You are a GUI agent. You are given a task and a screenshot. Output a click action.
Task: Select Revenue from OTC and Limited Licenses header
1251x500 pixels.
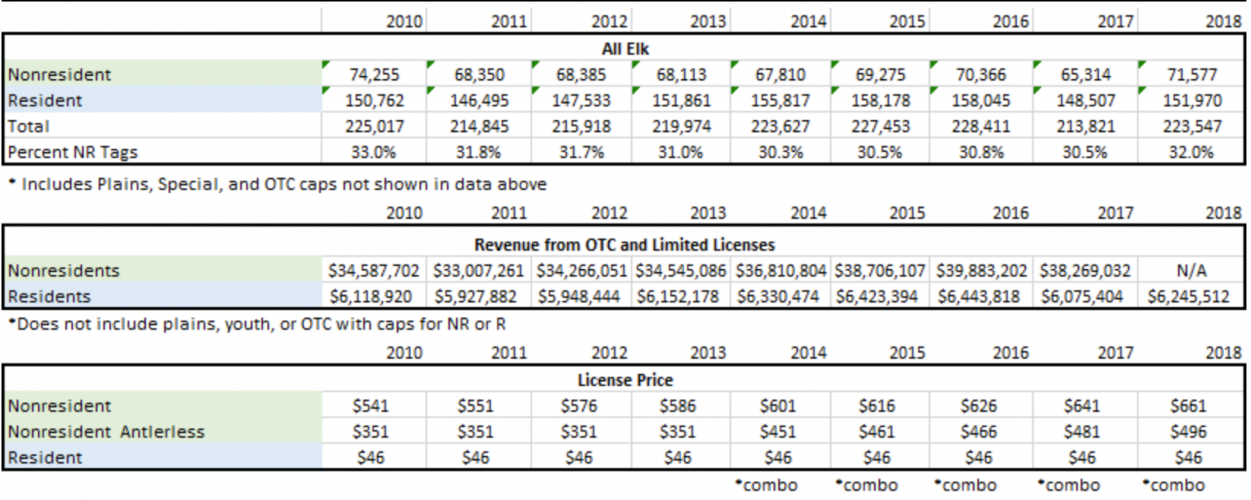point(624,244)
